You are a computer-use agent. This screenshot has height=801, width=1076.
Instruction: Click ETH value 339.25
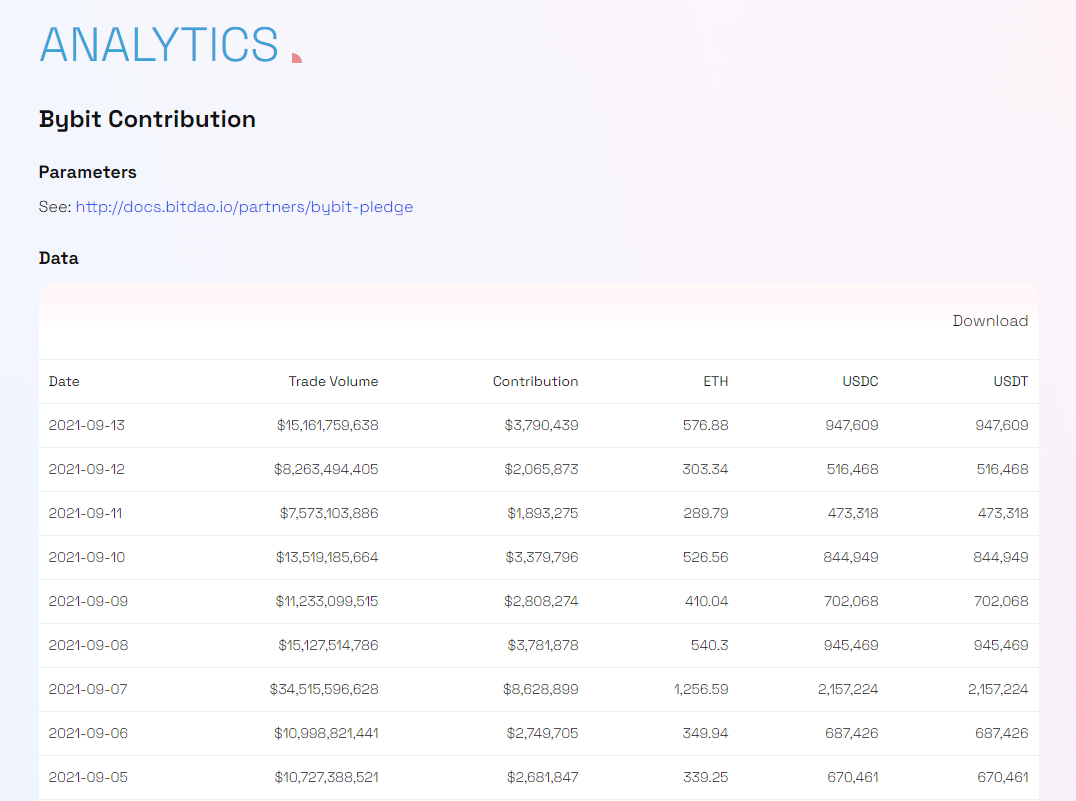click(705, 777)
